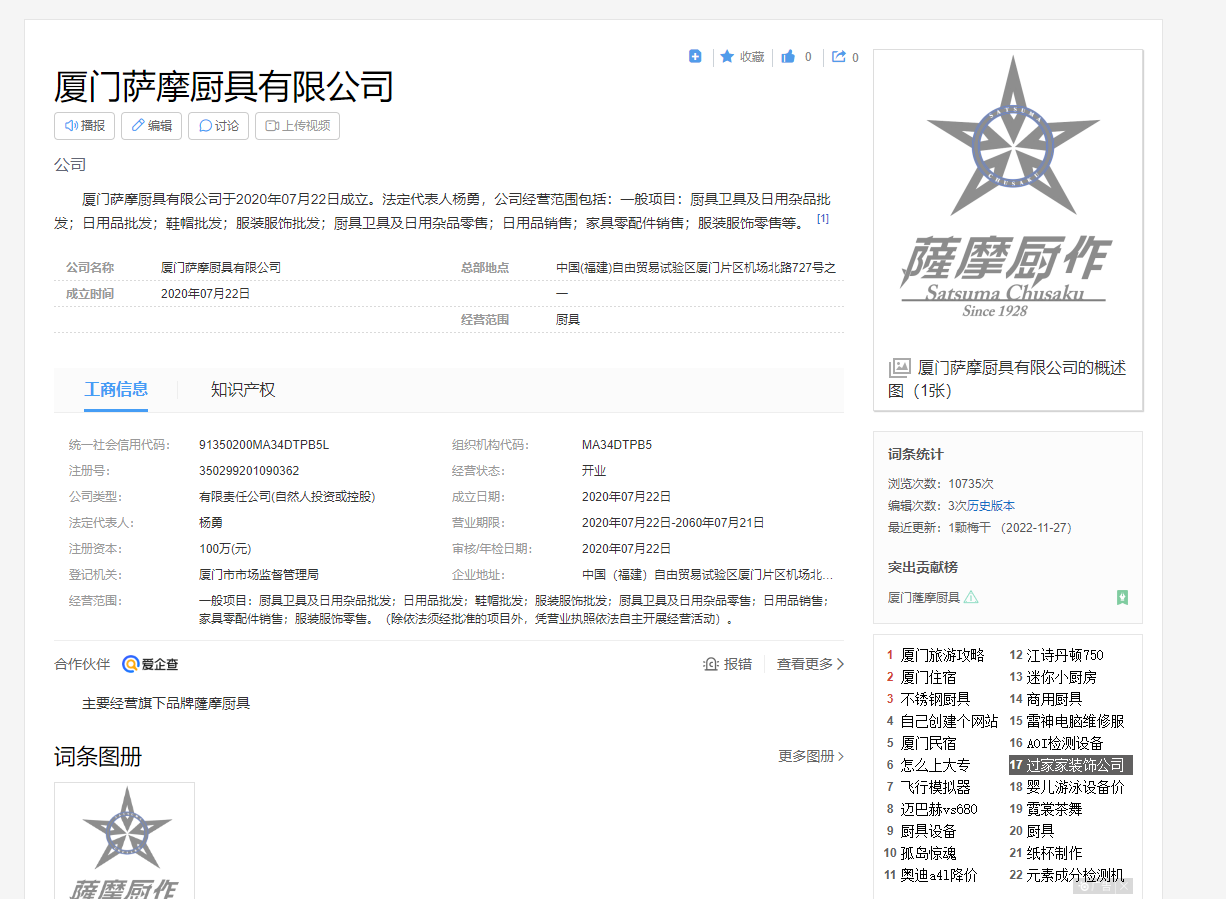This screenshot has width=1226, height=899.
Task: Switch to the 知识产权 tab
Action: click(x=243, y=389)
